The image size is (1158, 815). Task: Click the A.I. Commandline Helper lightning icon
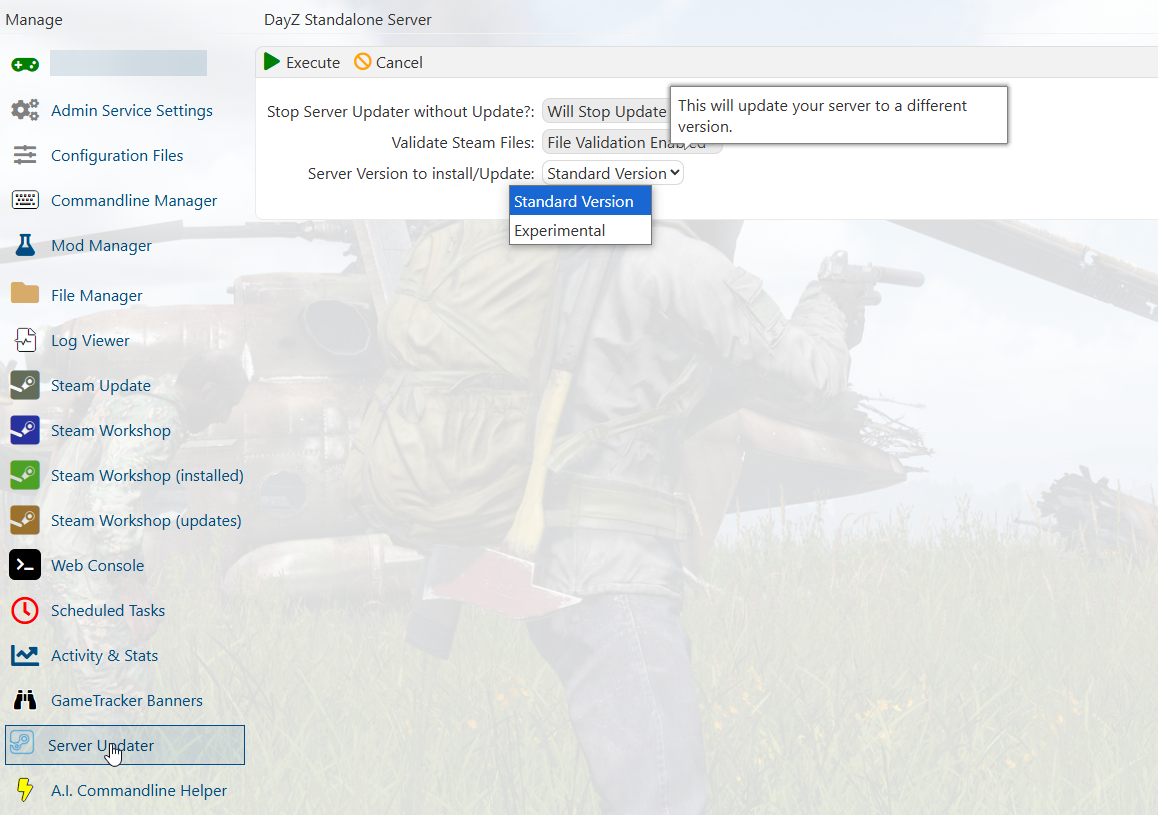pyautogui.click(x=25, y=789)
